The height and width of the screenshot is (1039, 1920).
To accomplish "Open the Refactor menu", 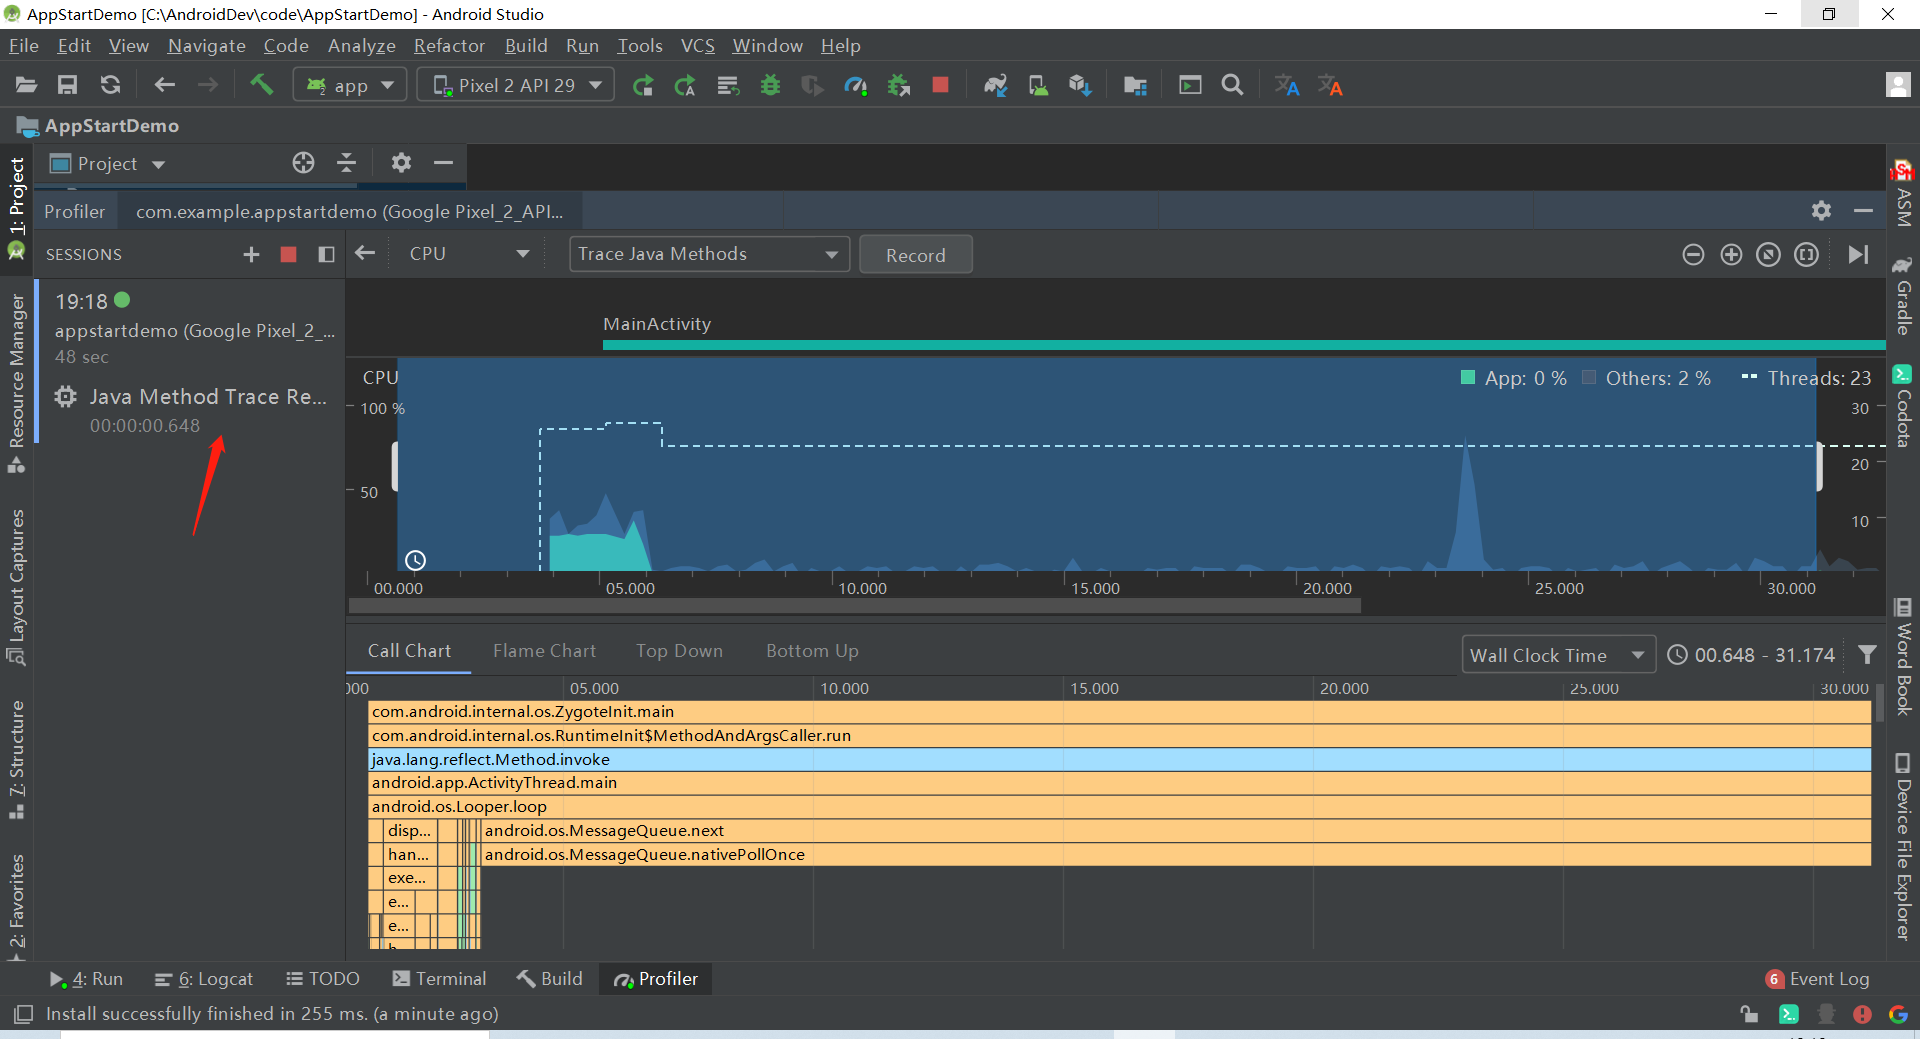I will pos(449,46).
